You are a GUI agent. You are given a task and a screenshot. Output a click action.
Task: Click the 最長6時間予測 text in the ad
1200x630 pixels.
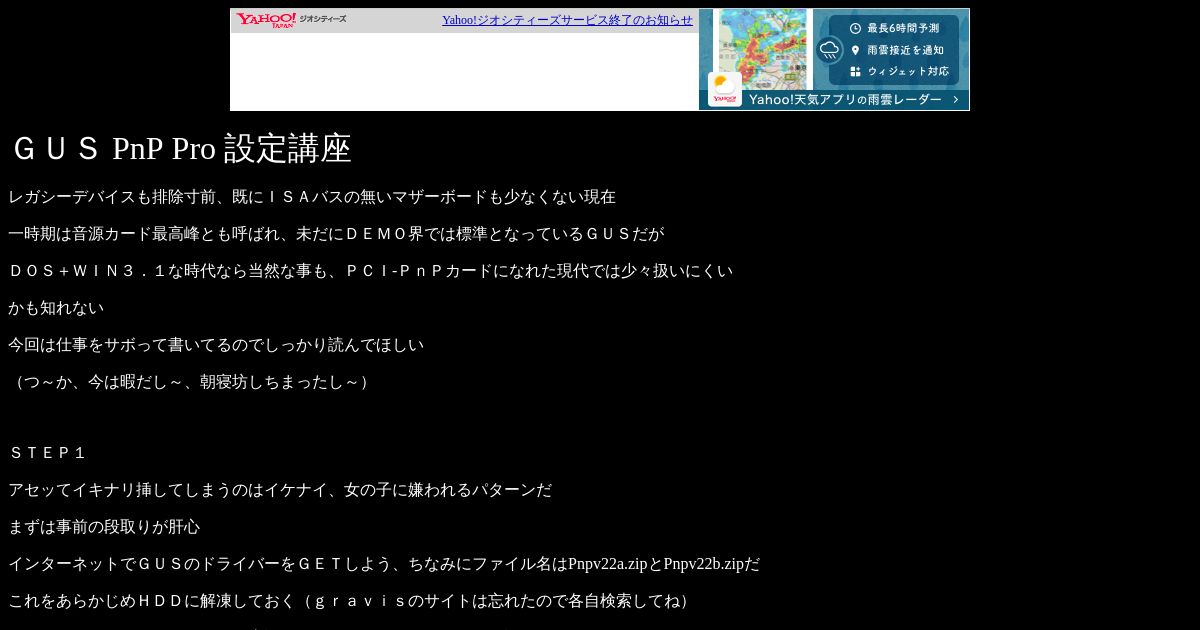coord(903,28)
